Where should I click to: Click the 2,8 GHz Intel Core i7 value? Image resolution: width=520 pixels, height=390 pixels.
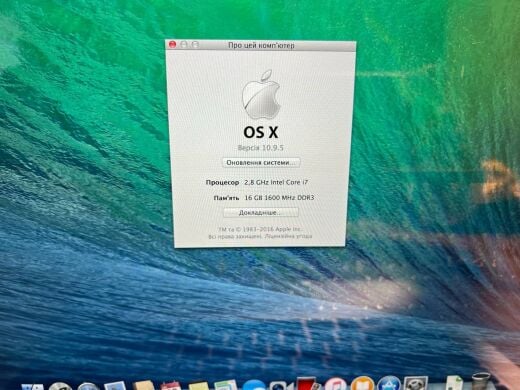tap(276, 182)
